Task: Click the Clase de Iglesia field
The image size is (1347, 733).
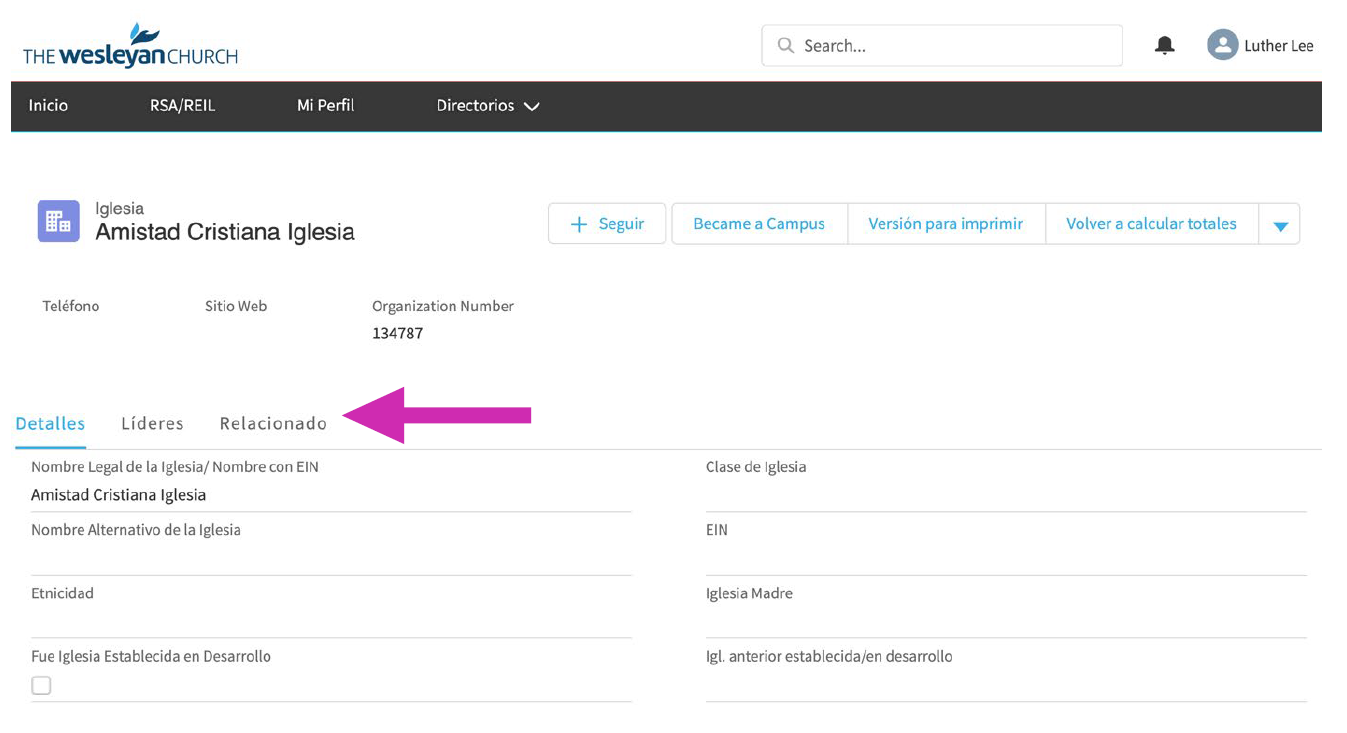Action: [1006, 485]
